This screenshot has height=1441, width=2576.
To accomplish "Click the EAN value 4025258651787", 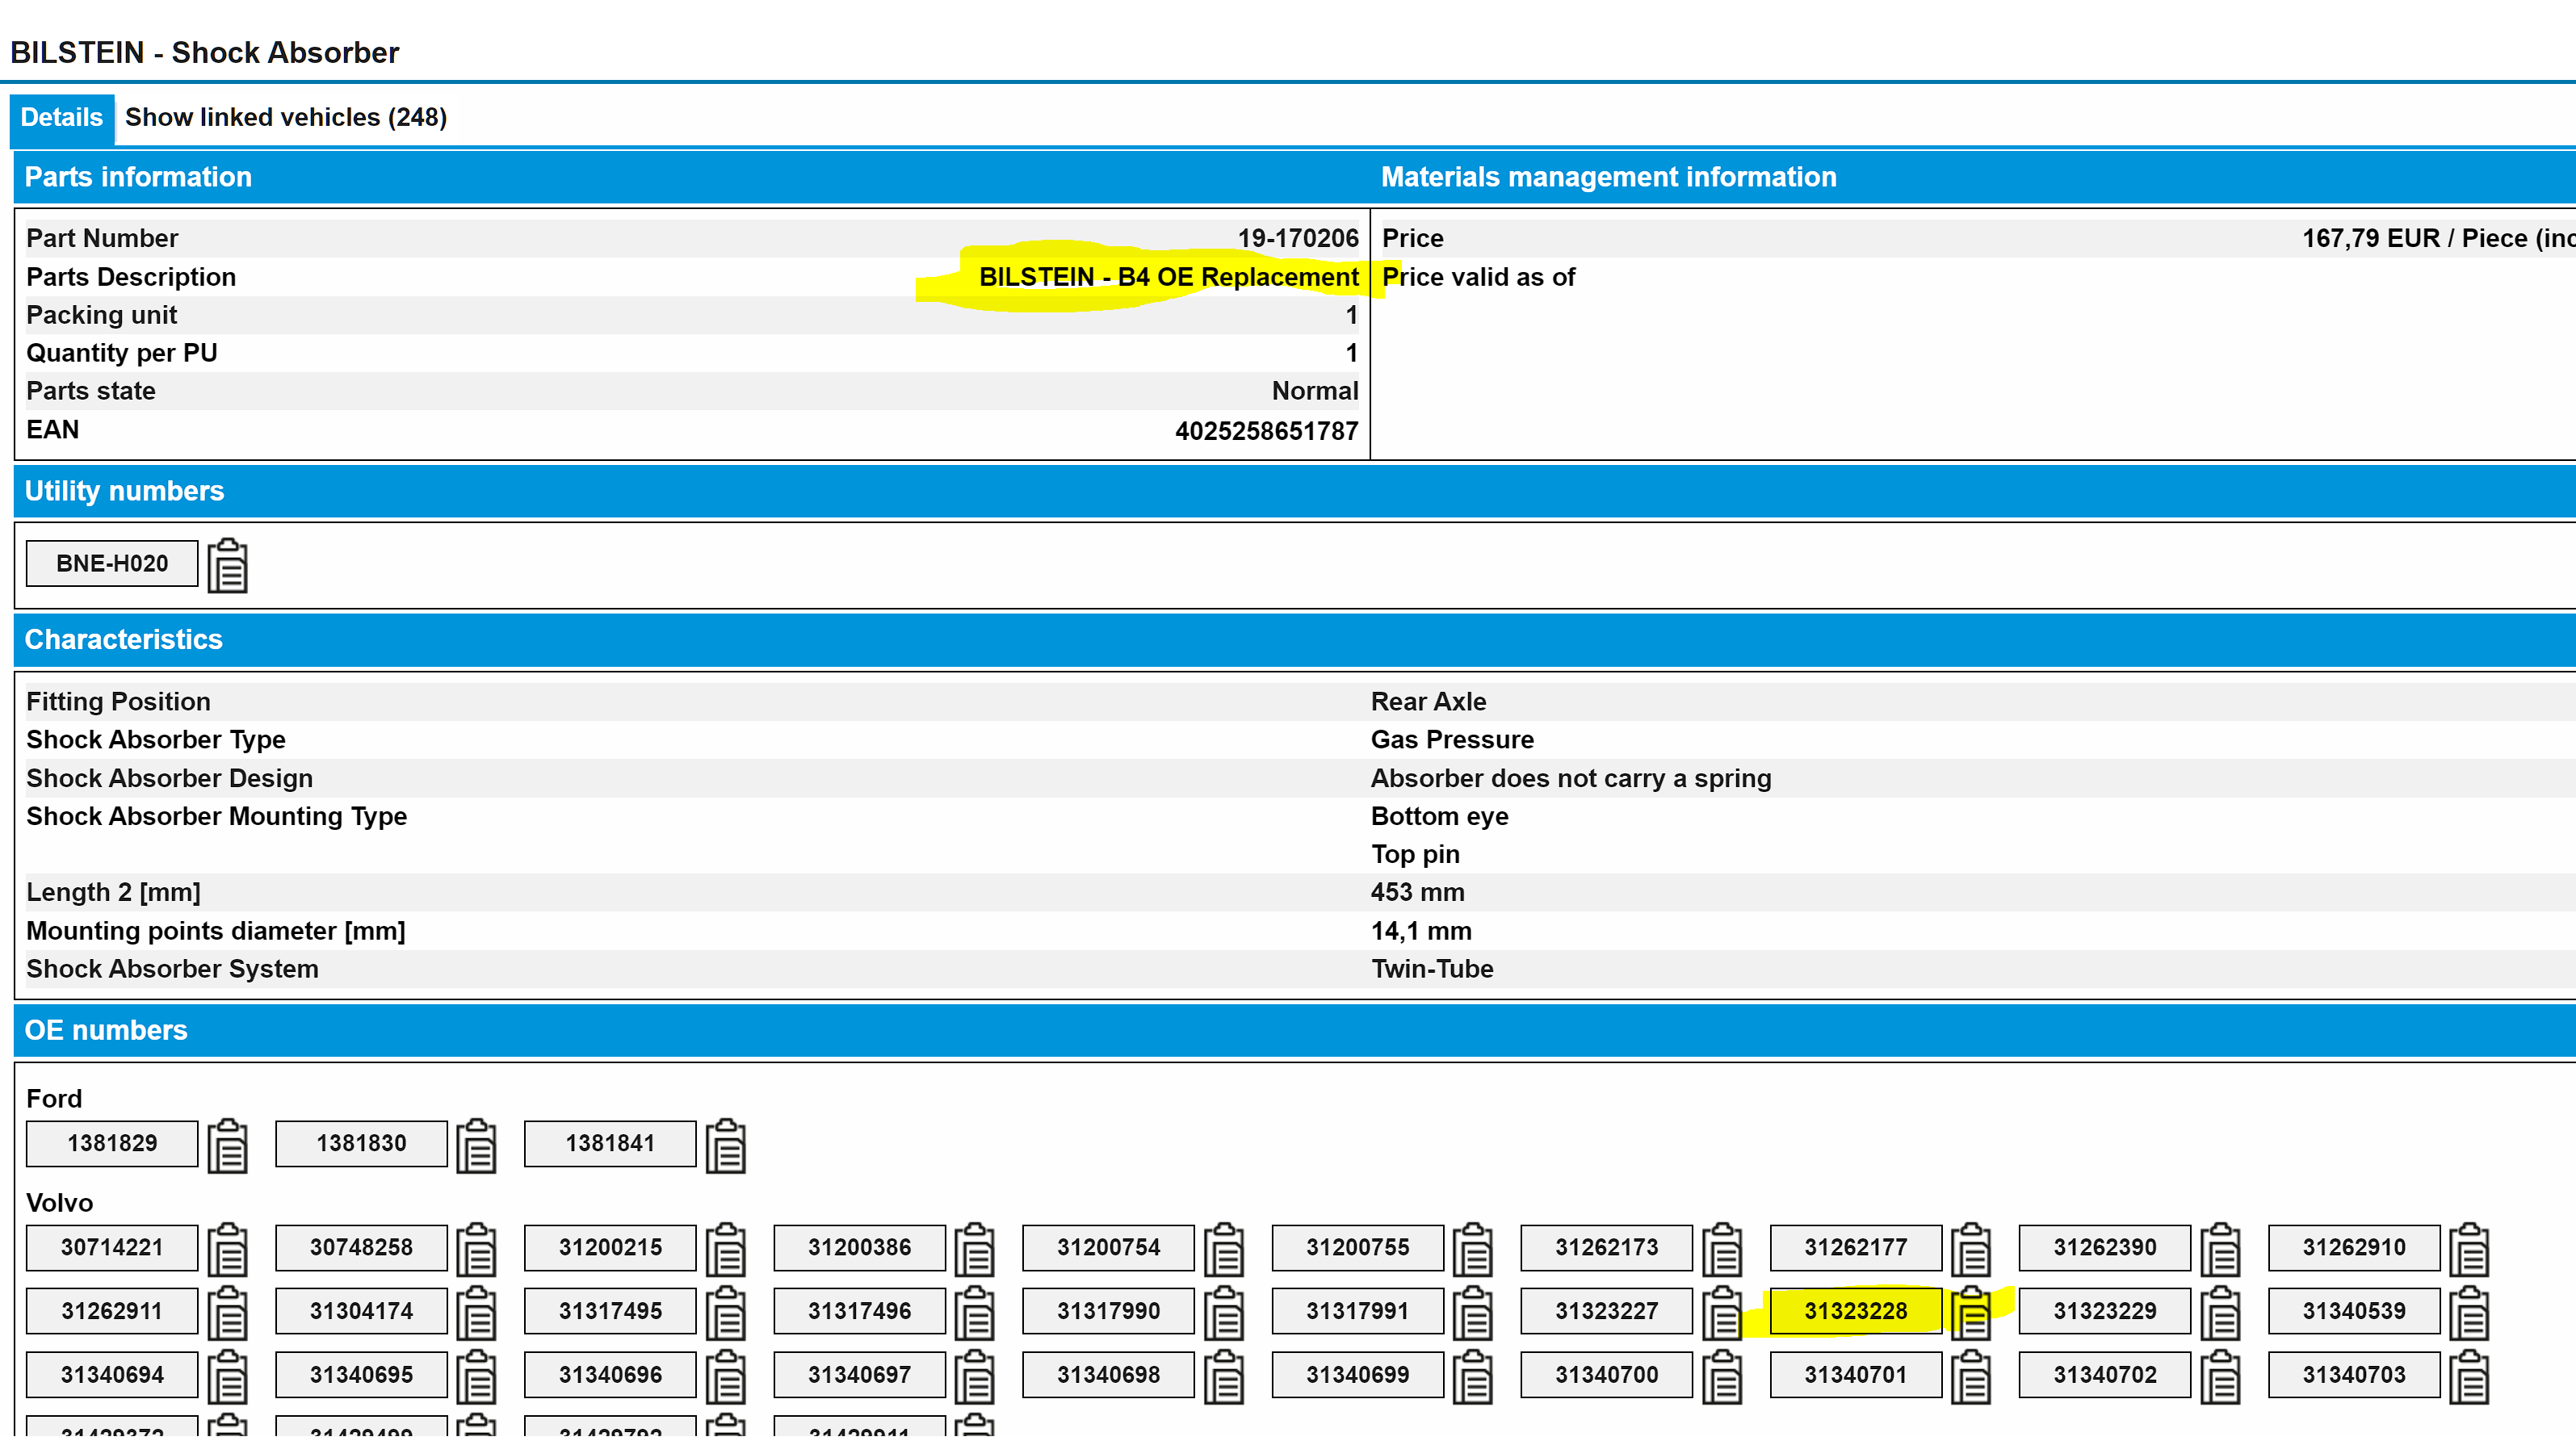I will tap(1266, 431).
